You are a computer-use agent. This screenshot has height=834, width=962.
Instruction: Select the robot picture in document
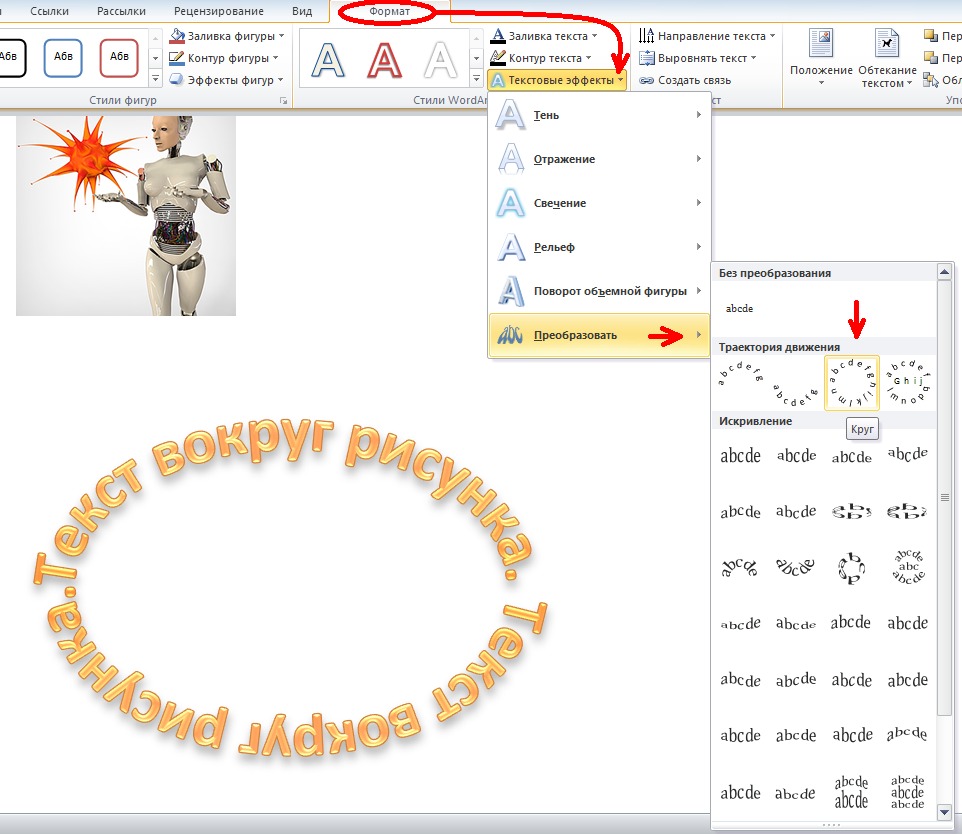point(126,215)
